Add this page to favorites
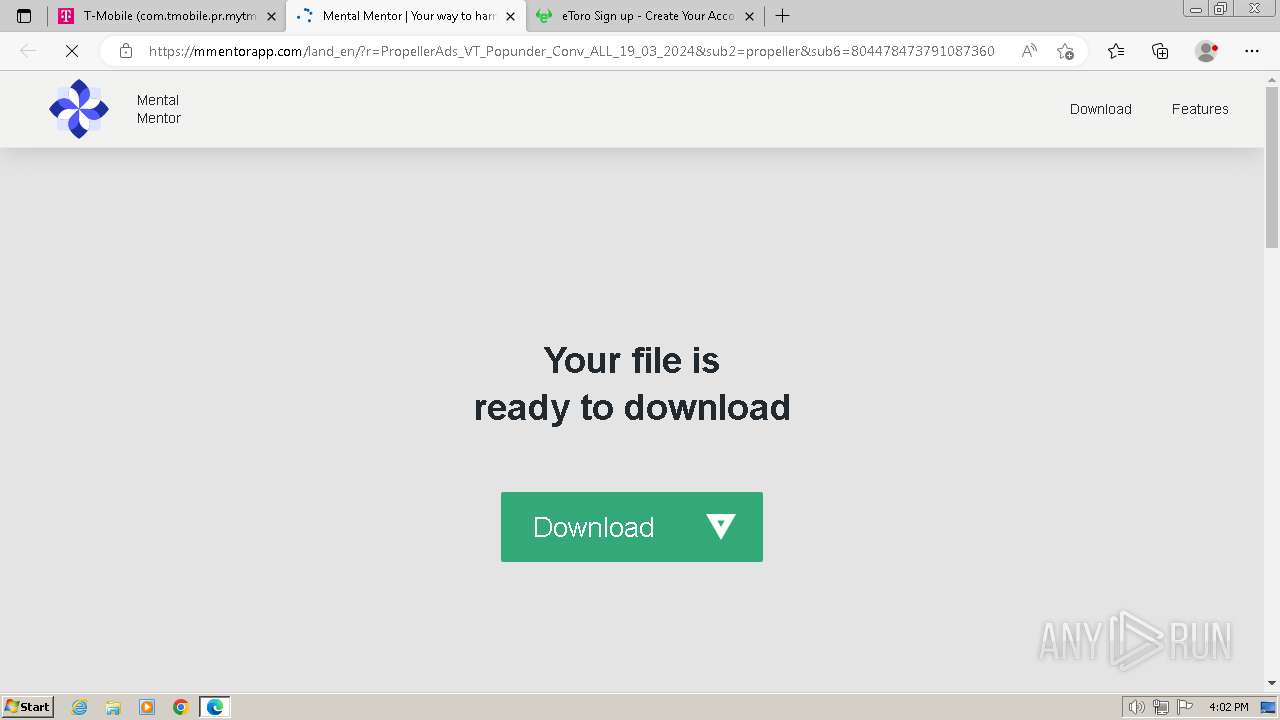Screen dimensions: 1280x720 click(1065, 51)
